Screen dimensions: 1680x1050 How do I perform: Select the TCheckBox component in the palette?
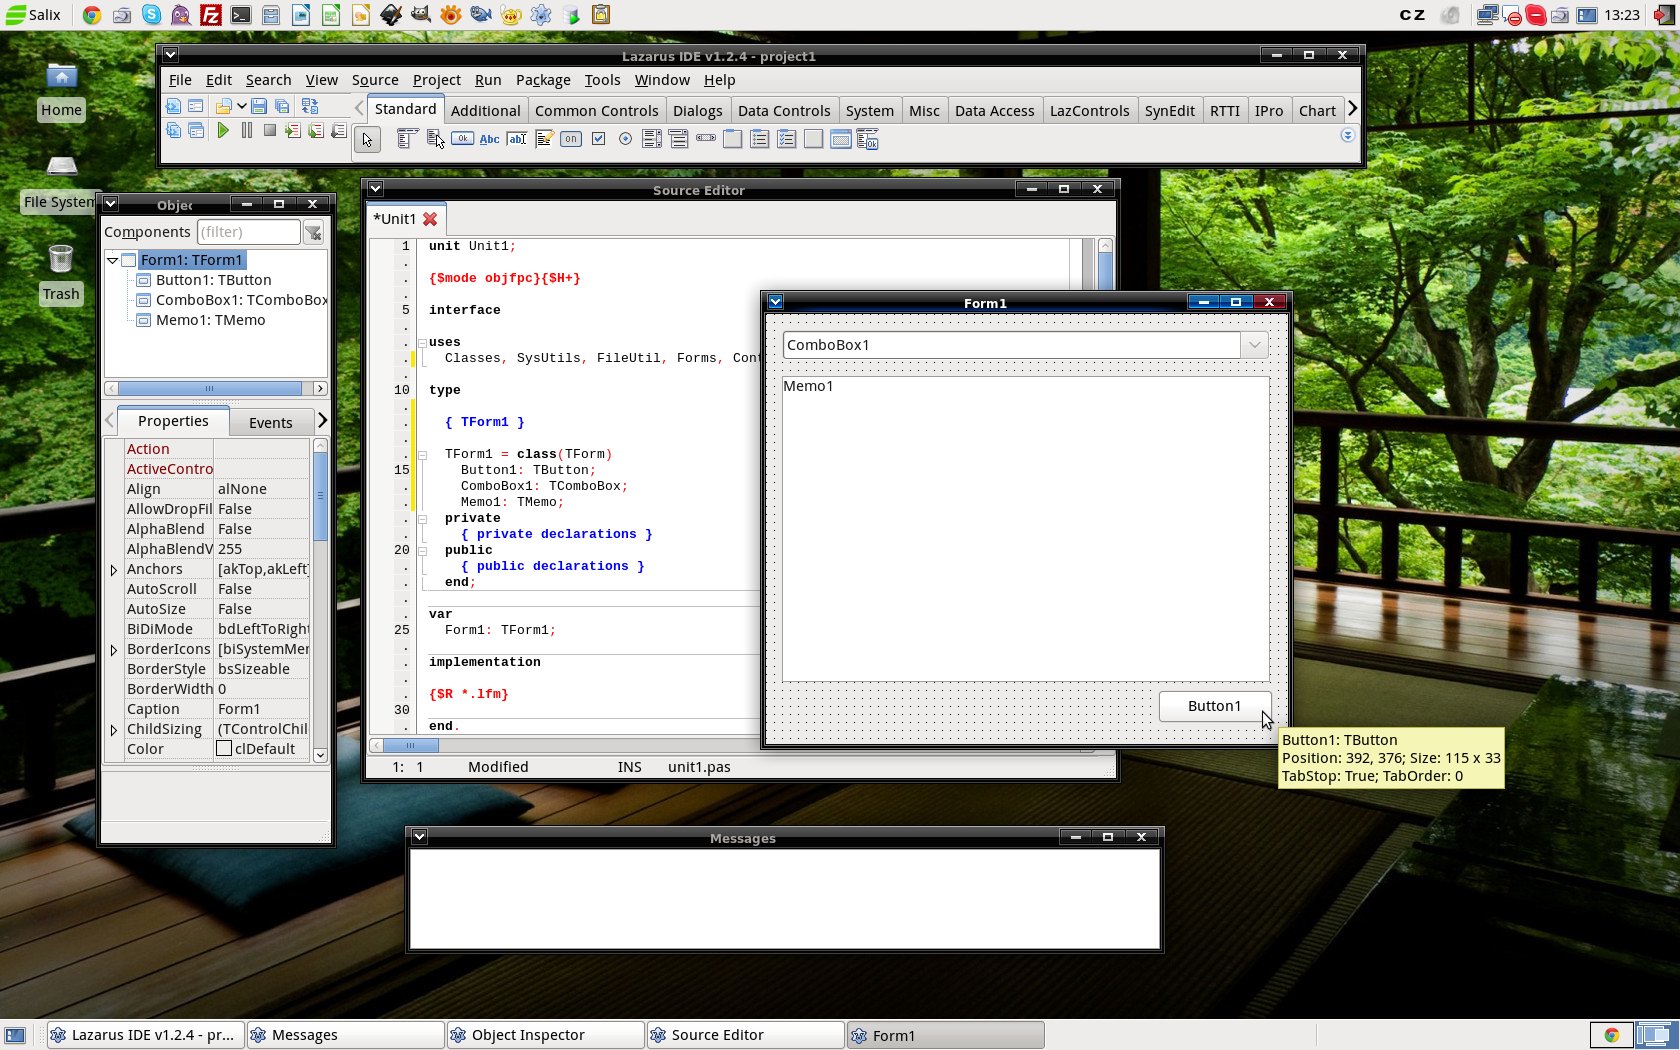[x=598, y=139]
